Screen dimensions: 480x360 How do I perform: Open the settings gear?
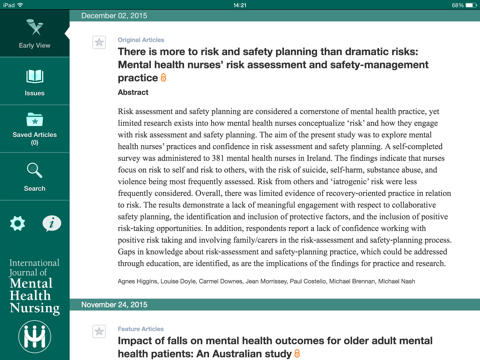18,223
